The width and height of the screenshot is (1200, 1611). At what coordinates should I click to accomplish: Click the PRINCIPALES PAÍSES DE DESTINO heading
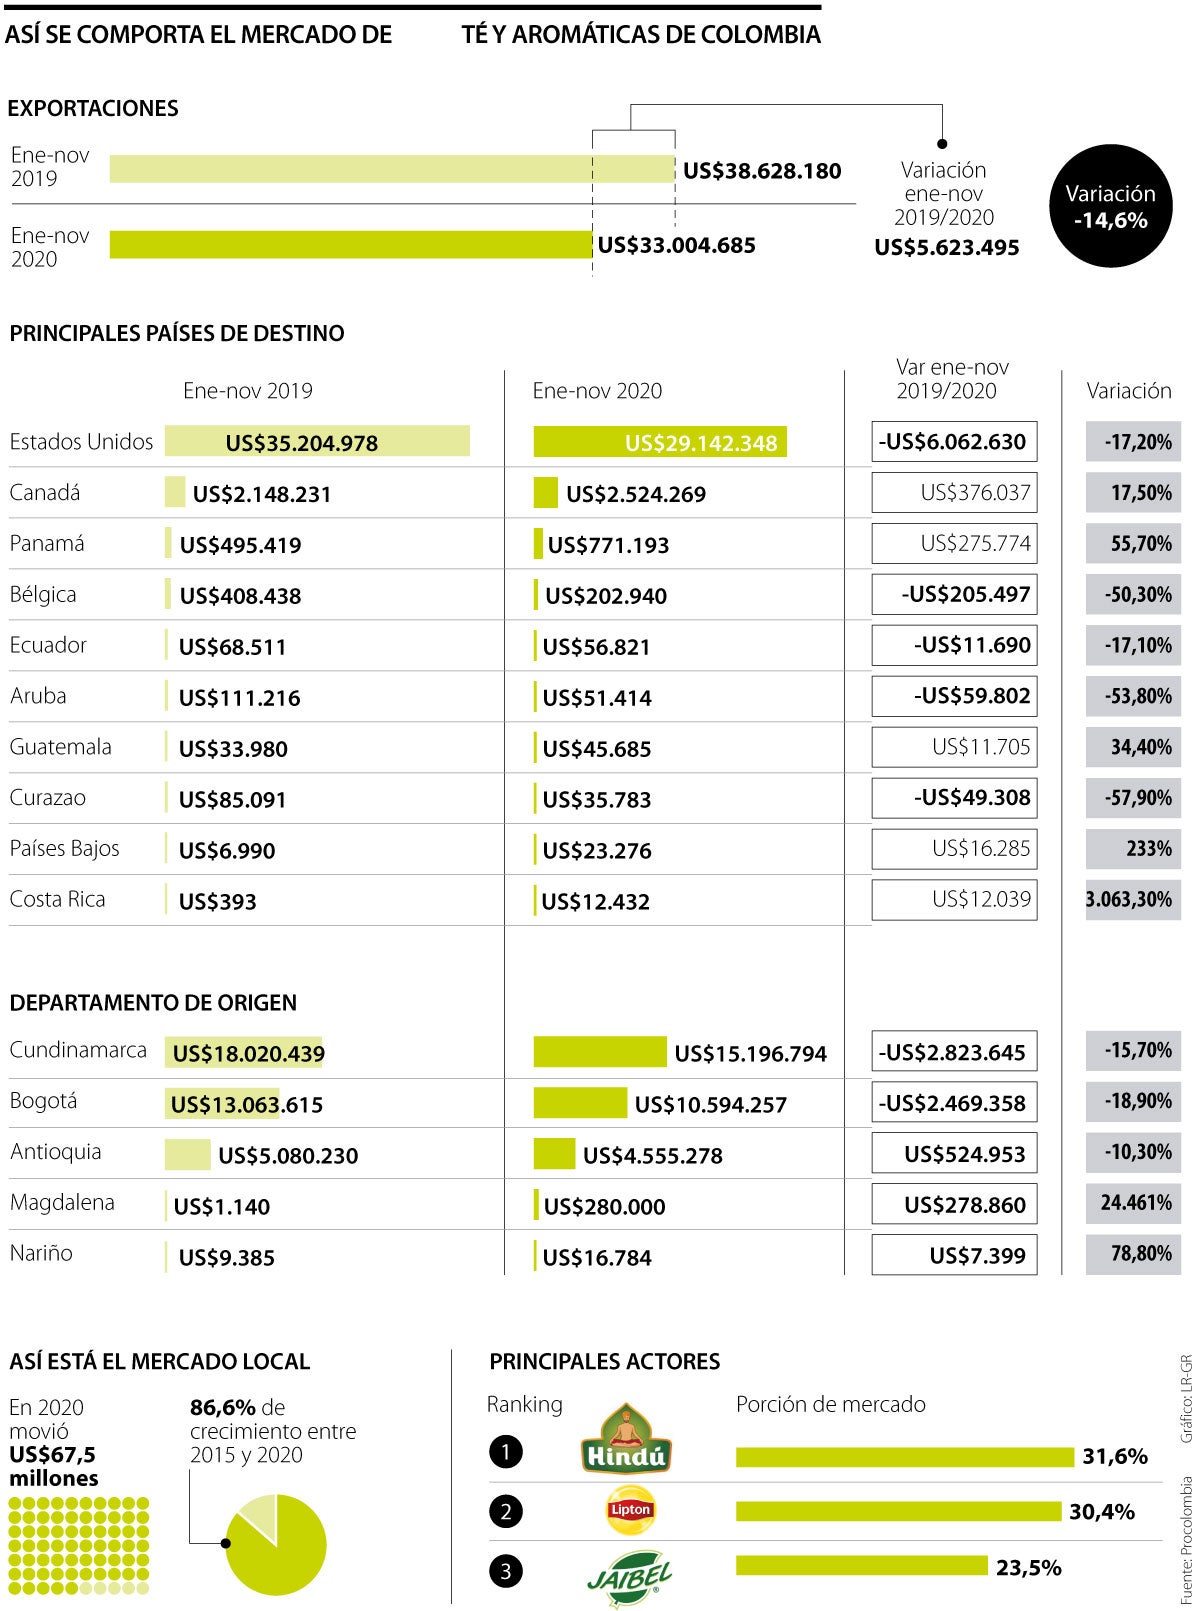click(x=177, y=333)
